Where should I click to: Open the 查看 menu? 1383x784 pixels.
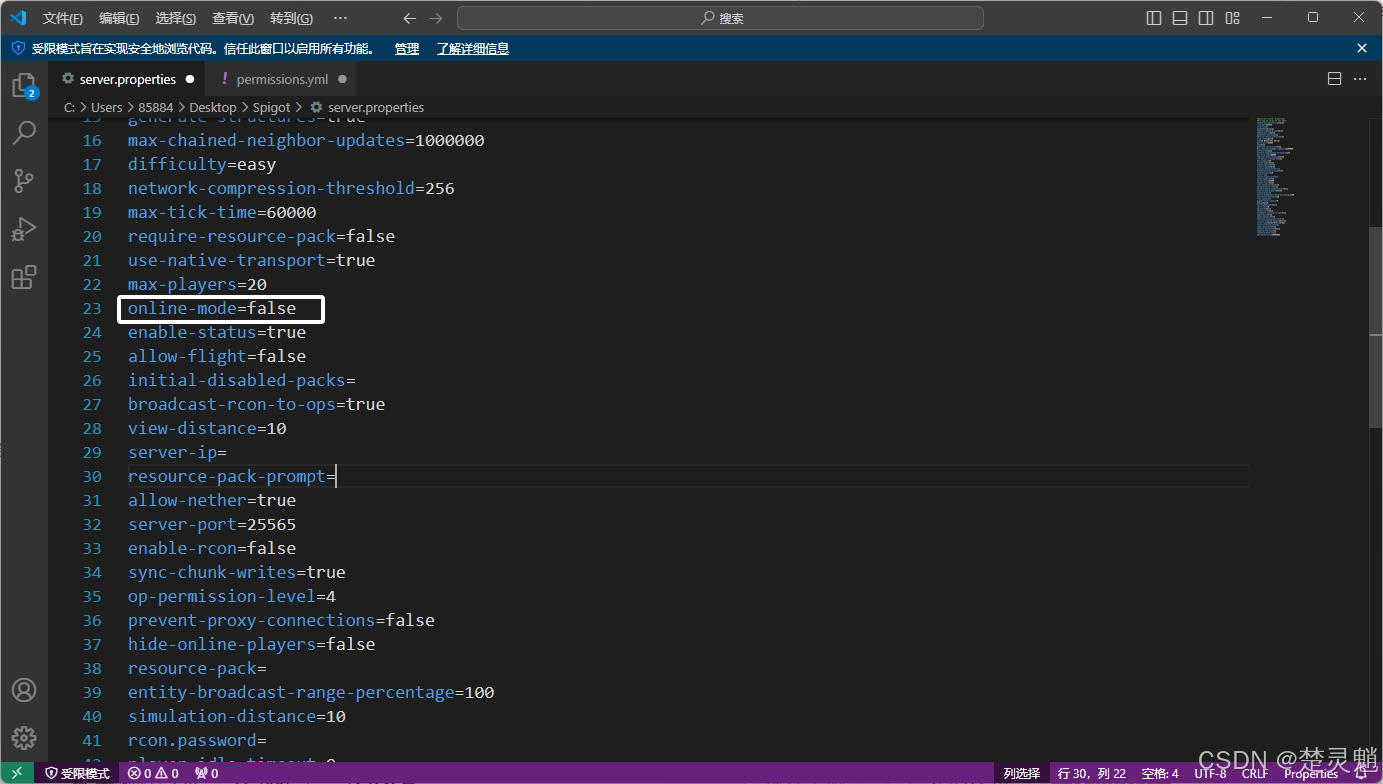point(233,18)
